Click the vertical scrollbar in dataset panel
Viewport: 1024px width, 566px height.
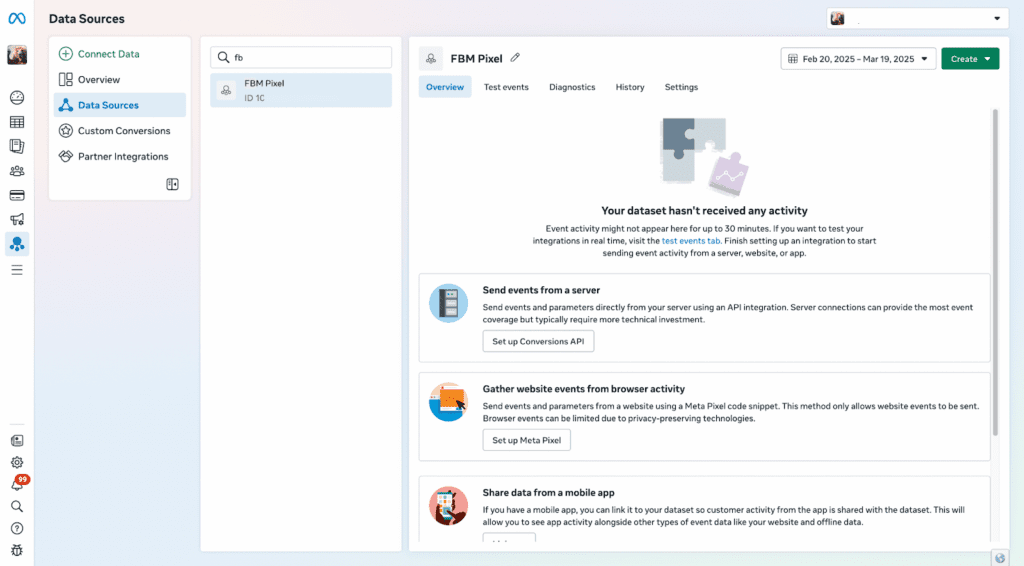(x=995, y=273)
